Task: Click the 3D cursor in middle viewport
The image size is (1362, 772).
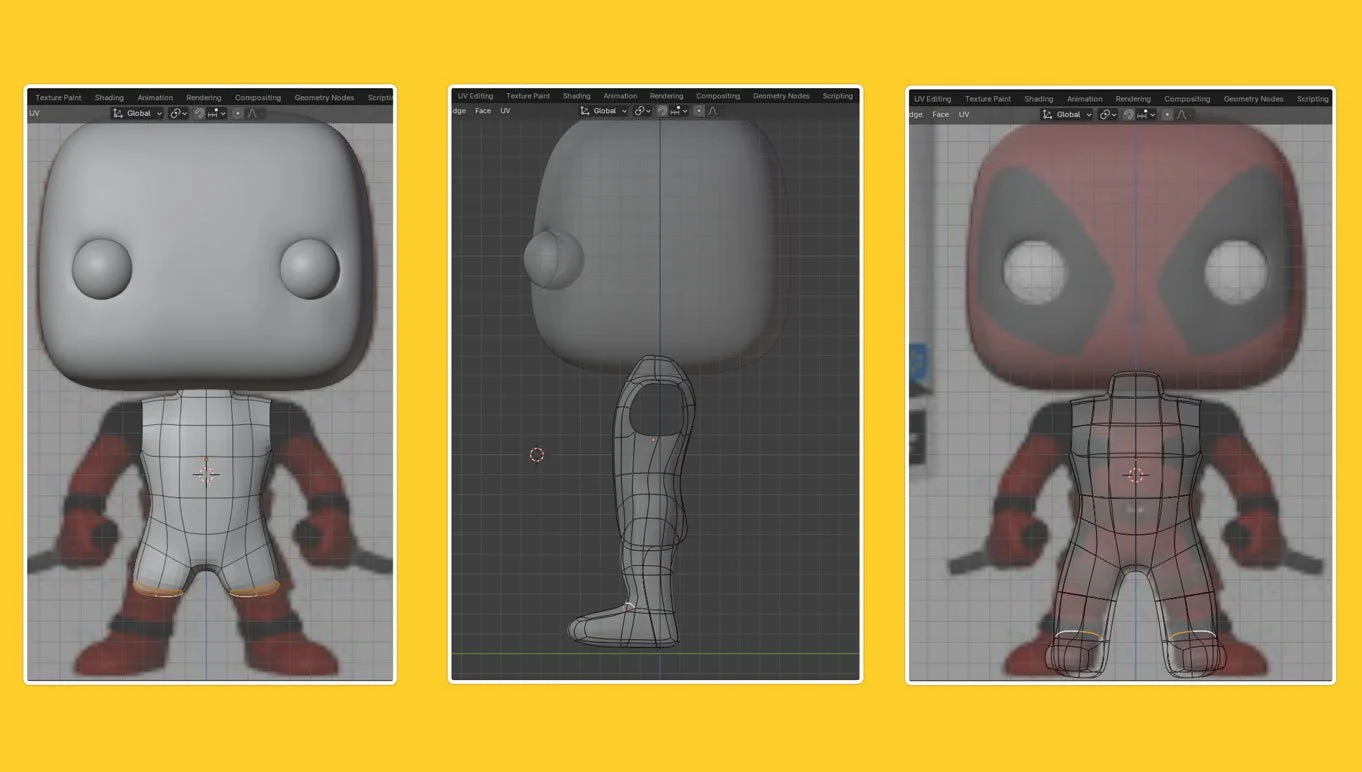Action: pos(537,455)
